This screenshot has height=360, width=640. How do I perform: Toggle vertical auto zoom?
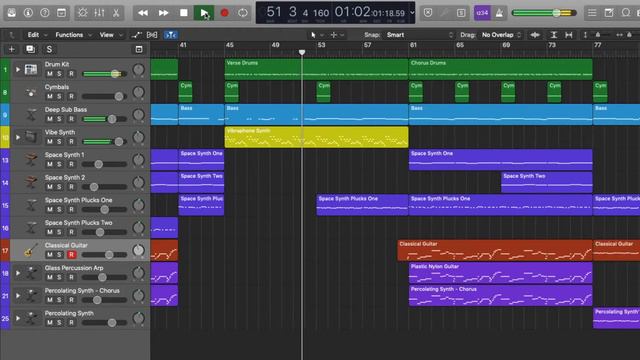click(553, 35)
